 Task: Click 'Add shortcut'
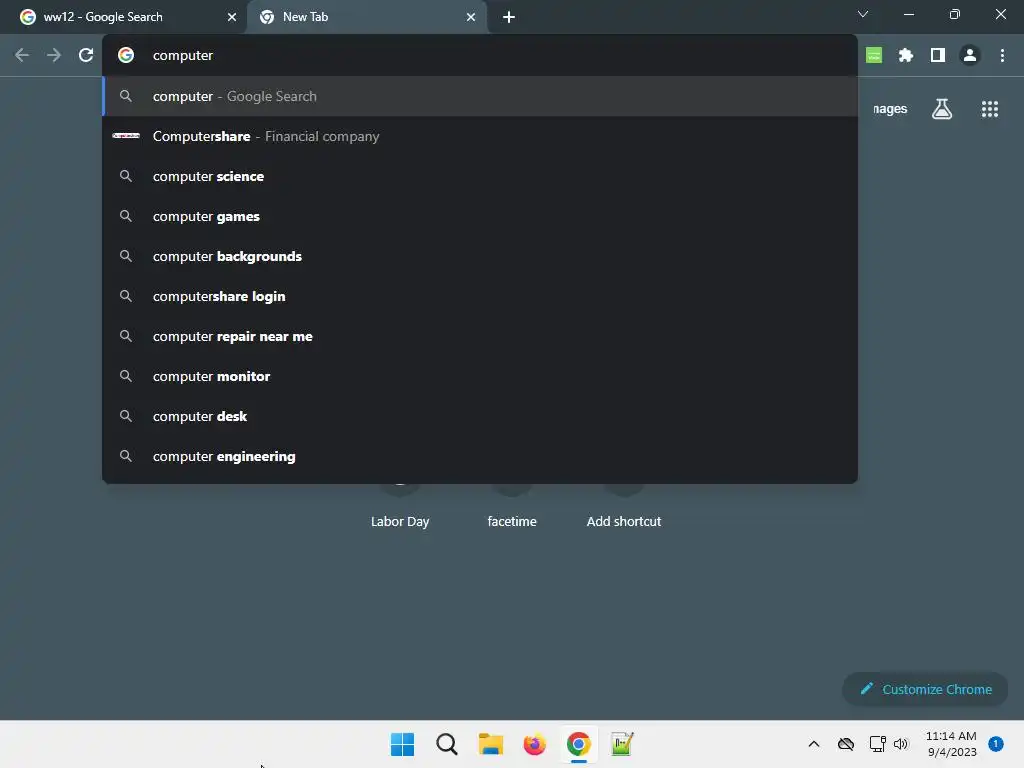tap(624, 521)
